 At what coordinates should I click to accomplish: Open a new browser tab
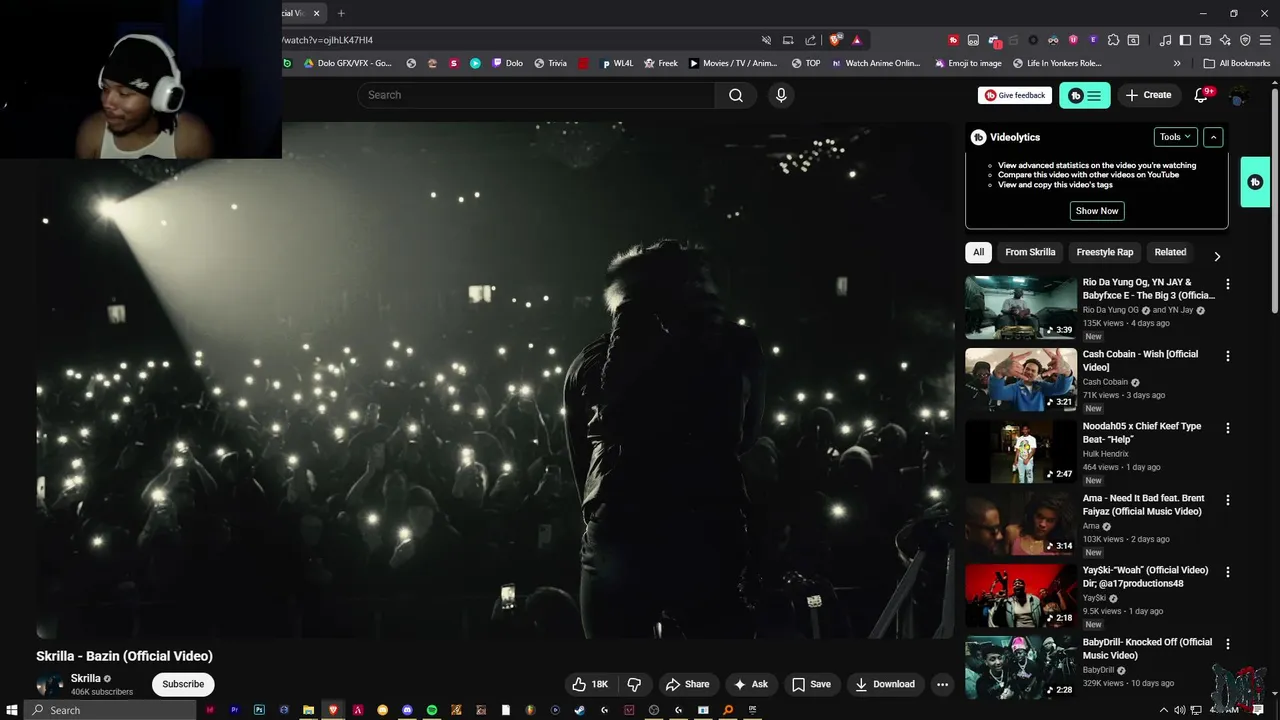(x=341, y=13)
